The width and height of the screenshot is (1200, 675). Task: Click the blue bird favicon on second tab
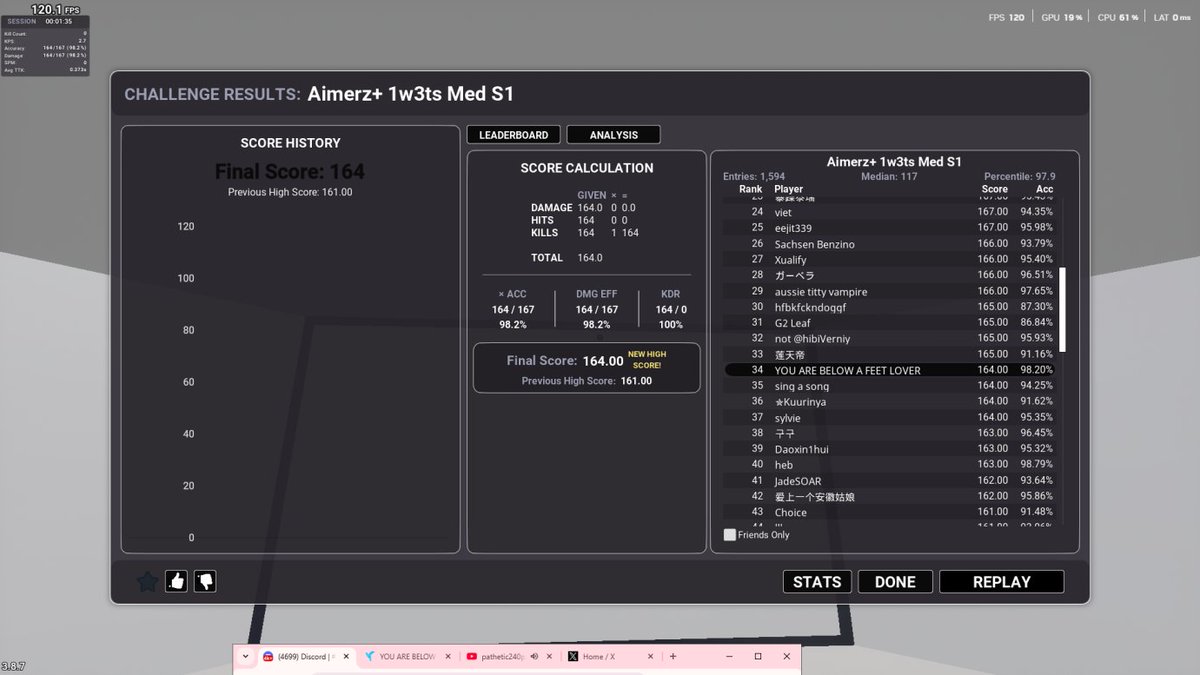[x=370, y=656]
